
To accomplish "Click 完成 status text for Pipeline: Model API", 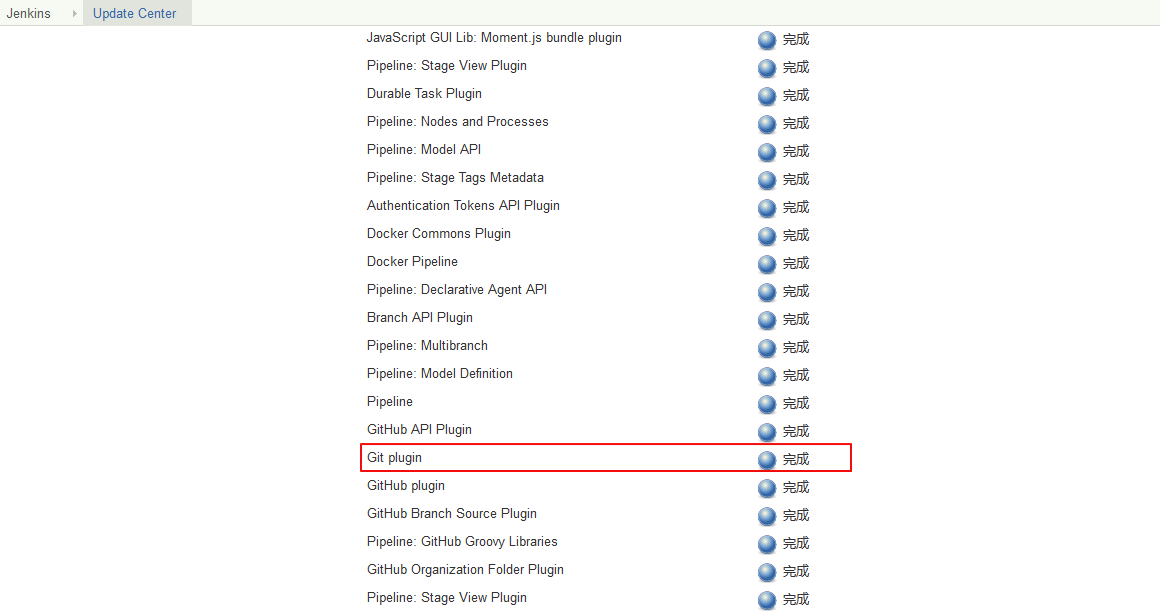I will [x=796, y=152].
